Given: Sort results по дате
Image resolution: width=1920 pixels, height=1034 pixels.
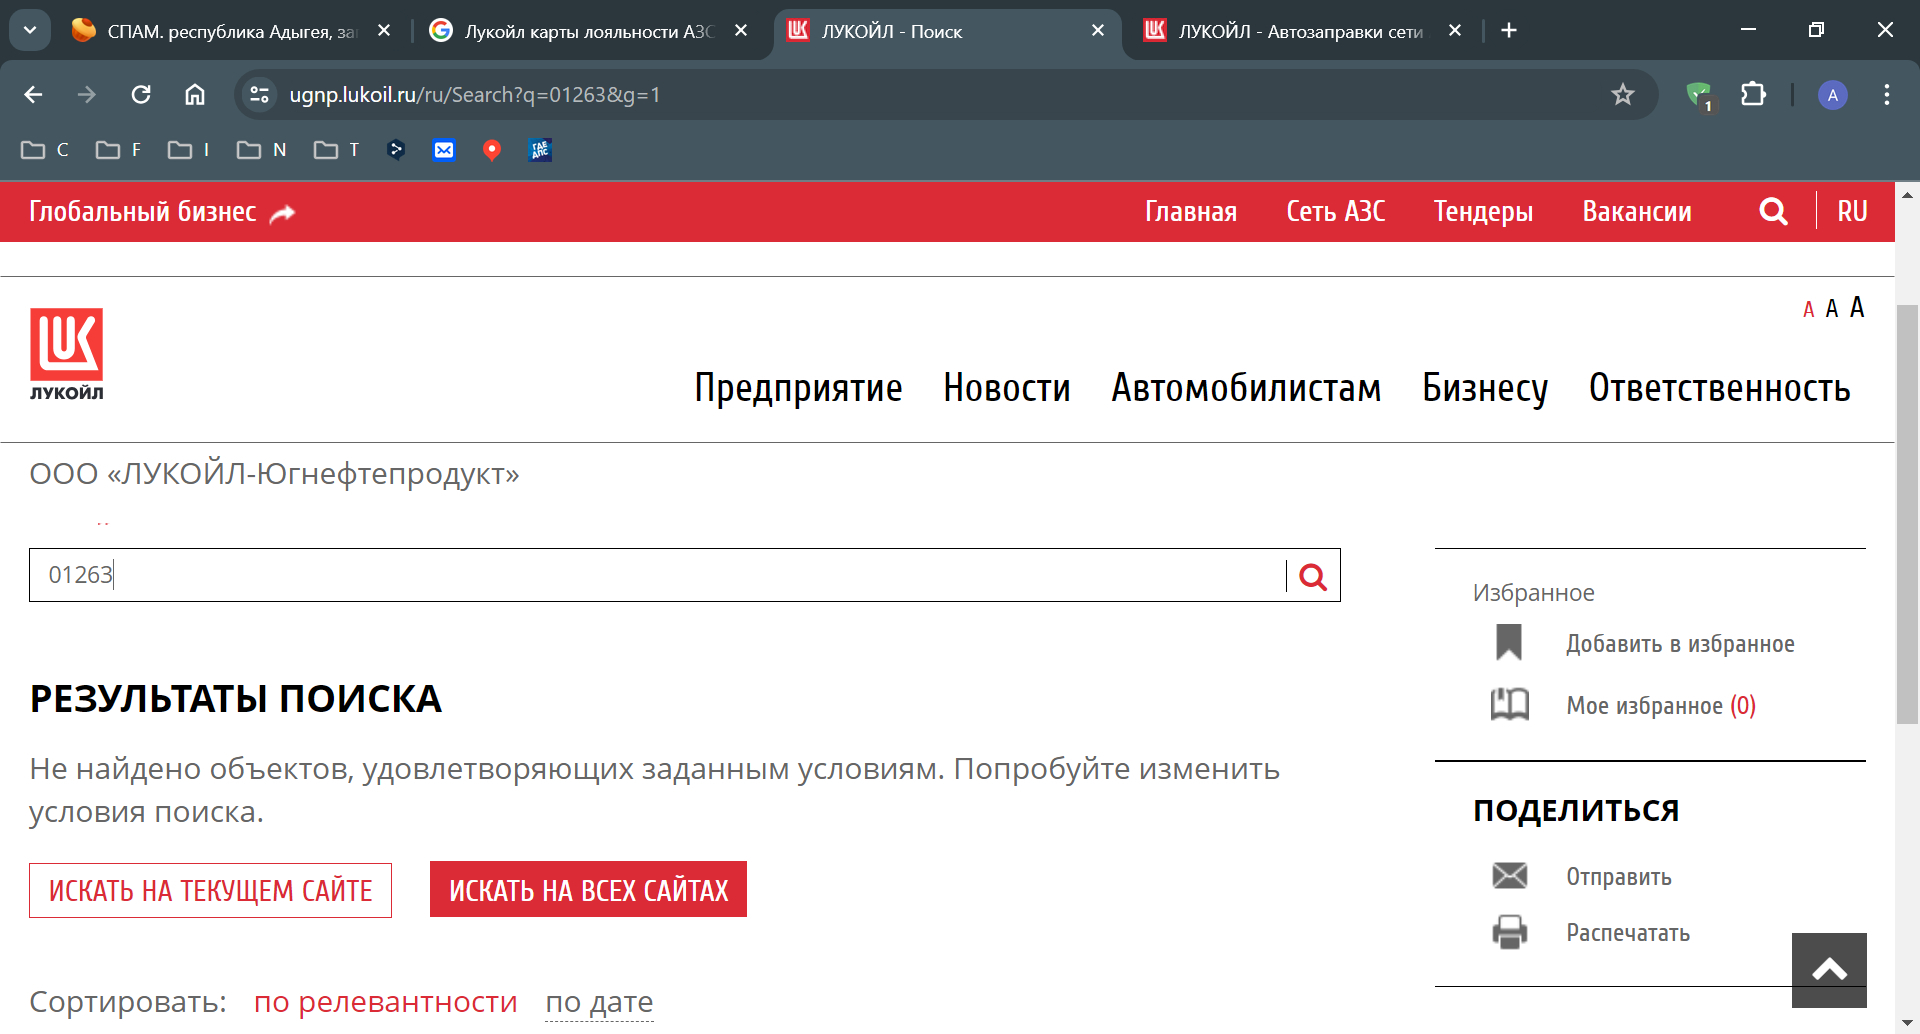Looking at the screenshot, I should [x=599, y=1001].
